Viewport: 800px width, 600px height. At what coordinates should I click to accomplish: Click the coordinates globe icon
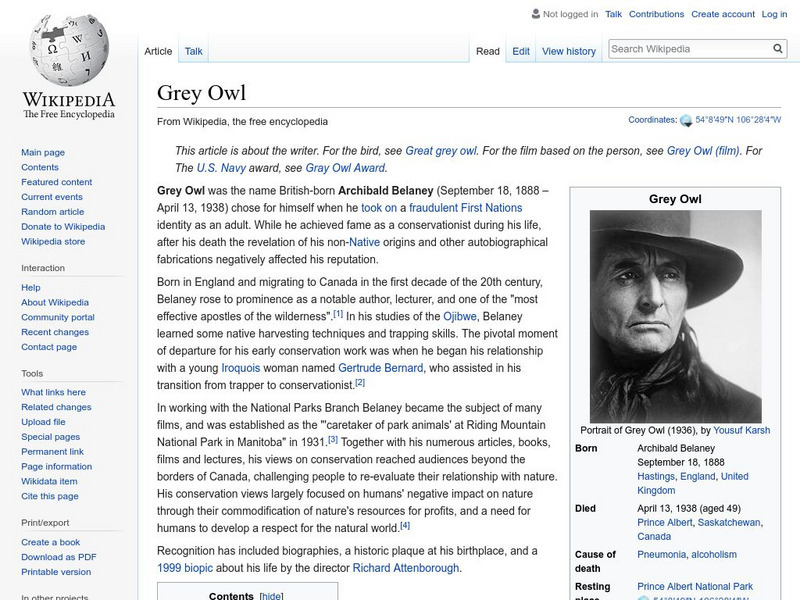(x=686, y=120)
